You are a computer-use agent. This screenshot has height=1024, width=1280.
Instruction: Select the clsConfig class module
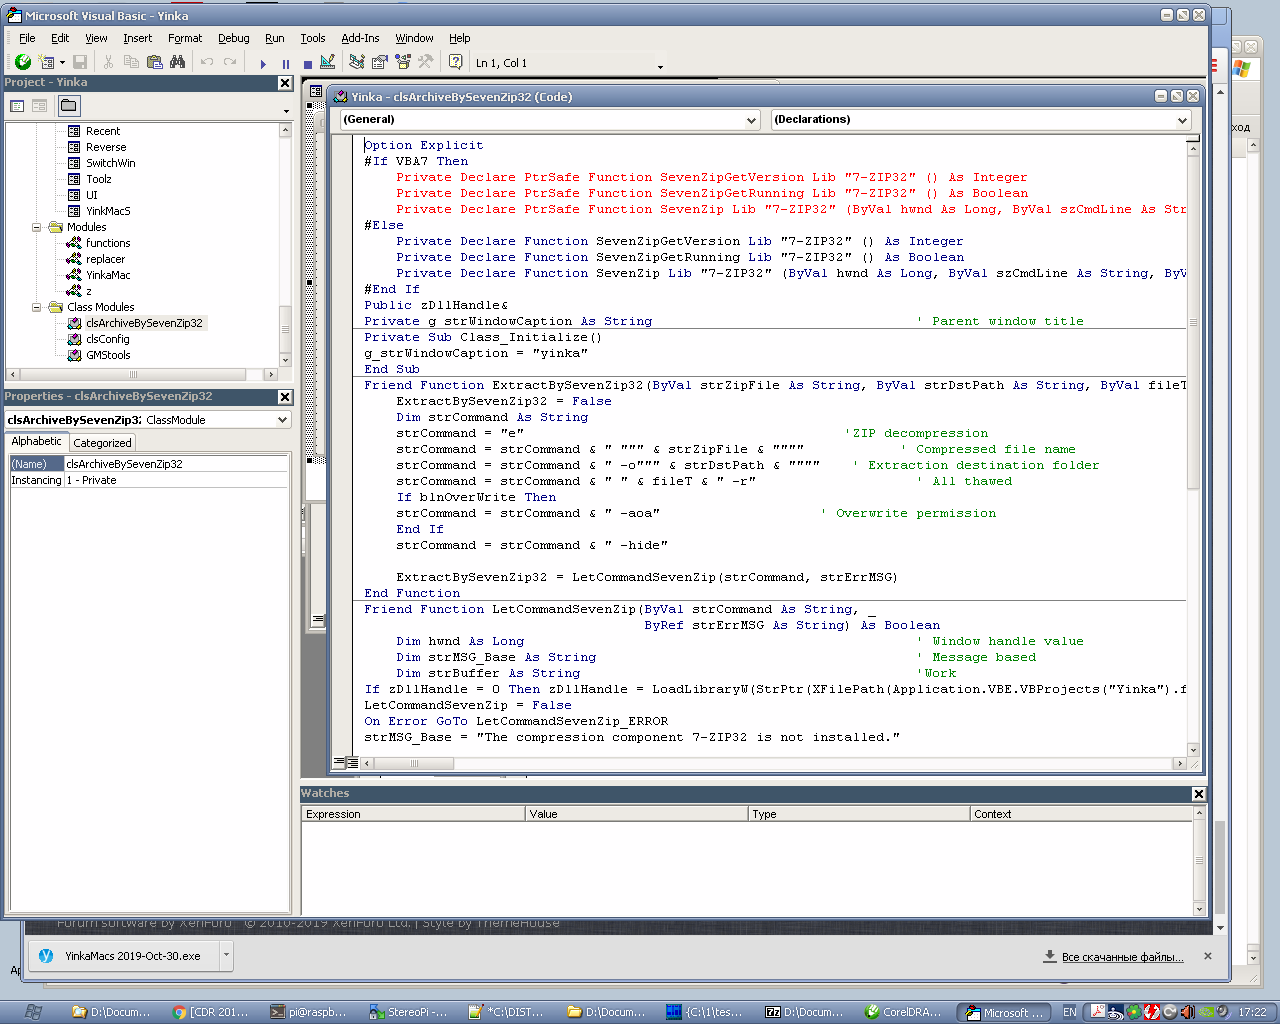point(107,339)
